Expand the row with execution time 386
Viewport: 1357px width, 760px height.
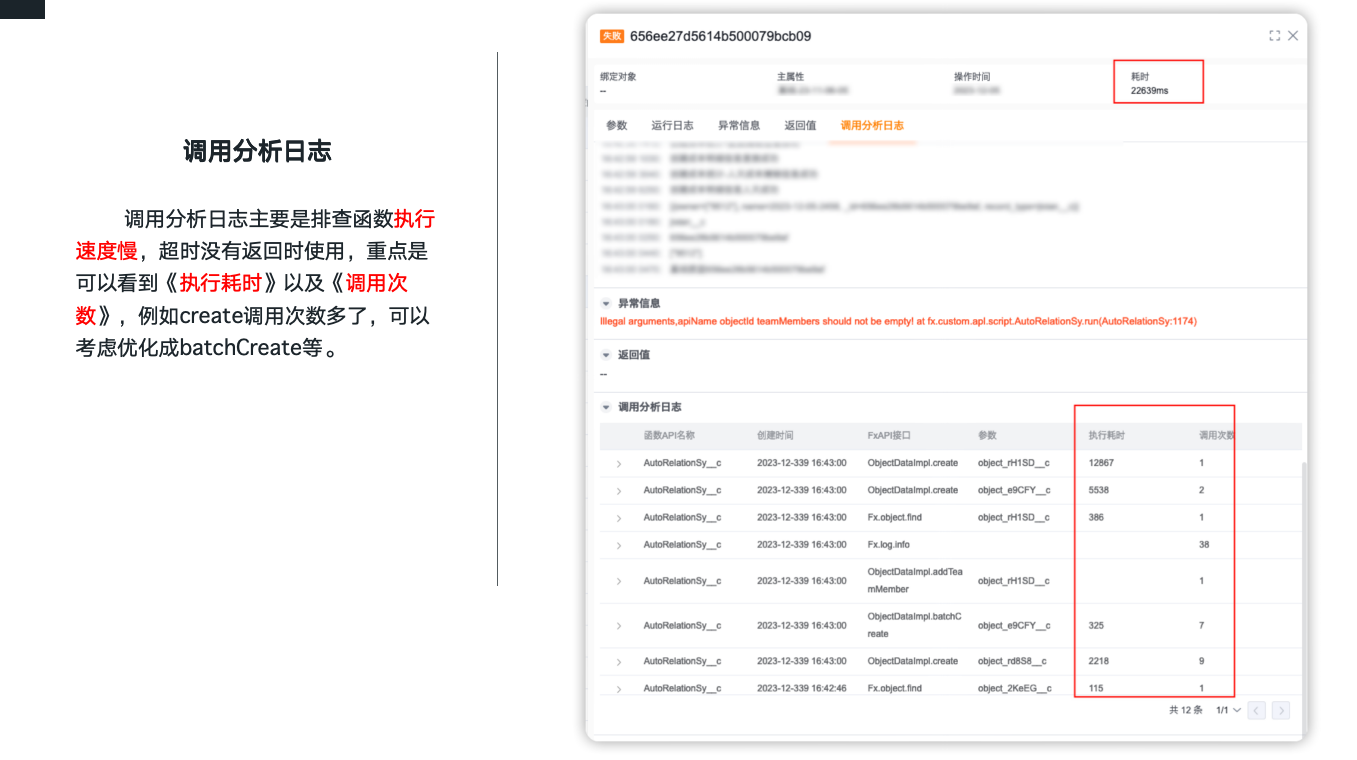click(x=619, y=518)
